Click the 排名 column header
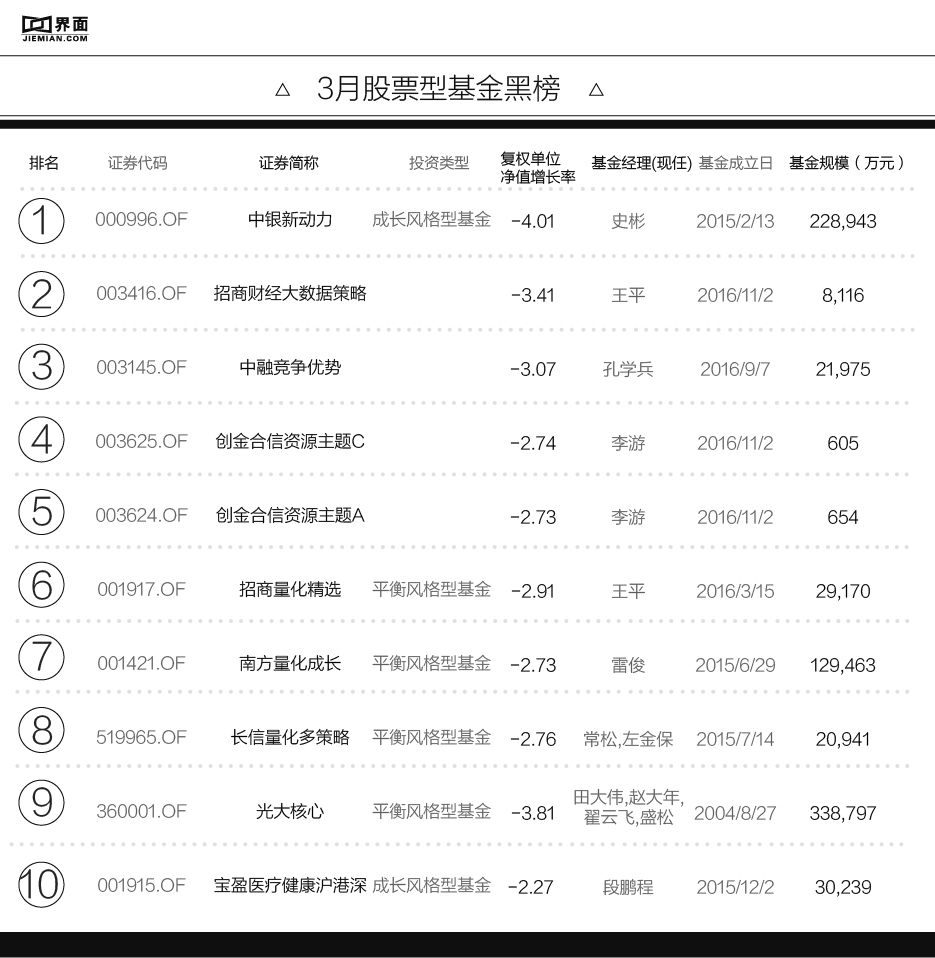 tap(44, 163)
